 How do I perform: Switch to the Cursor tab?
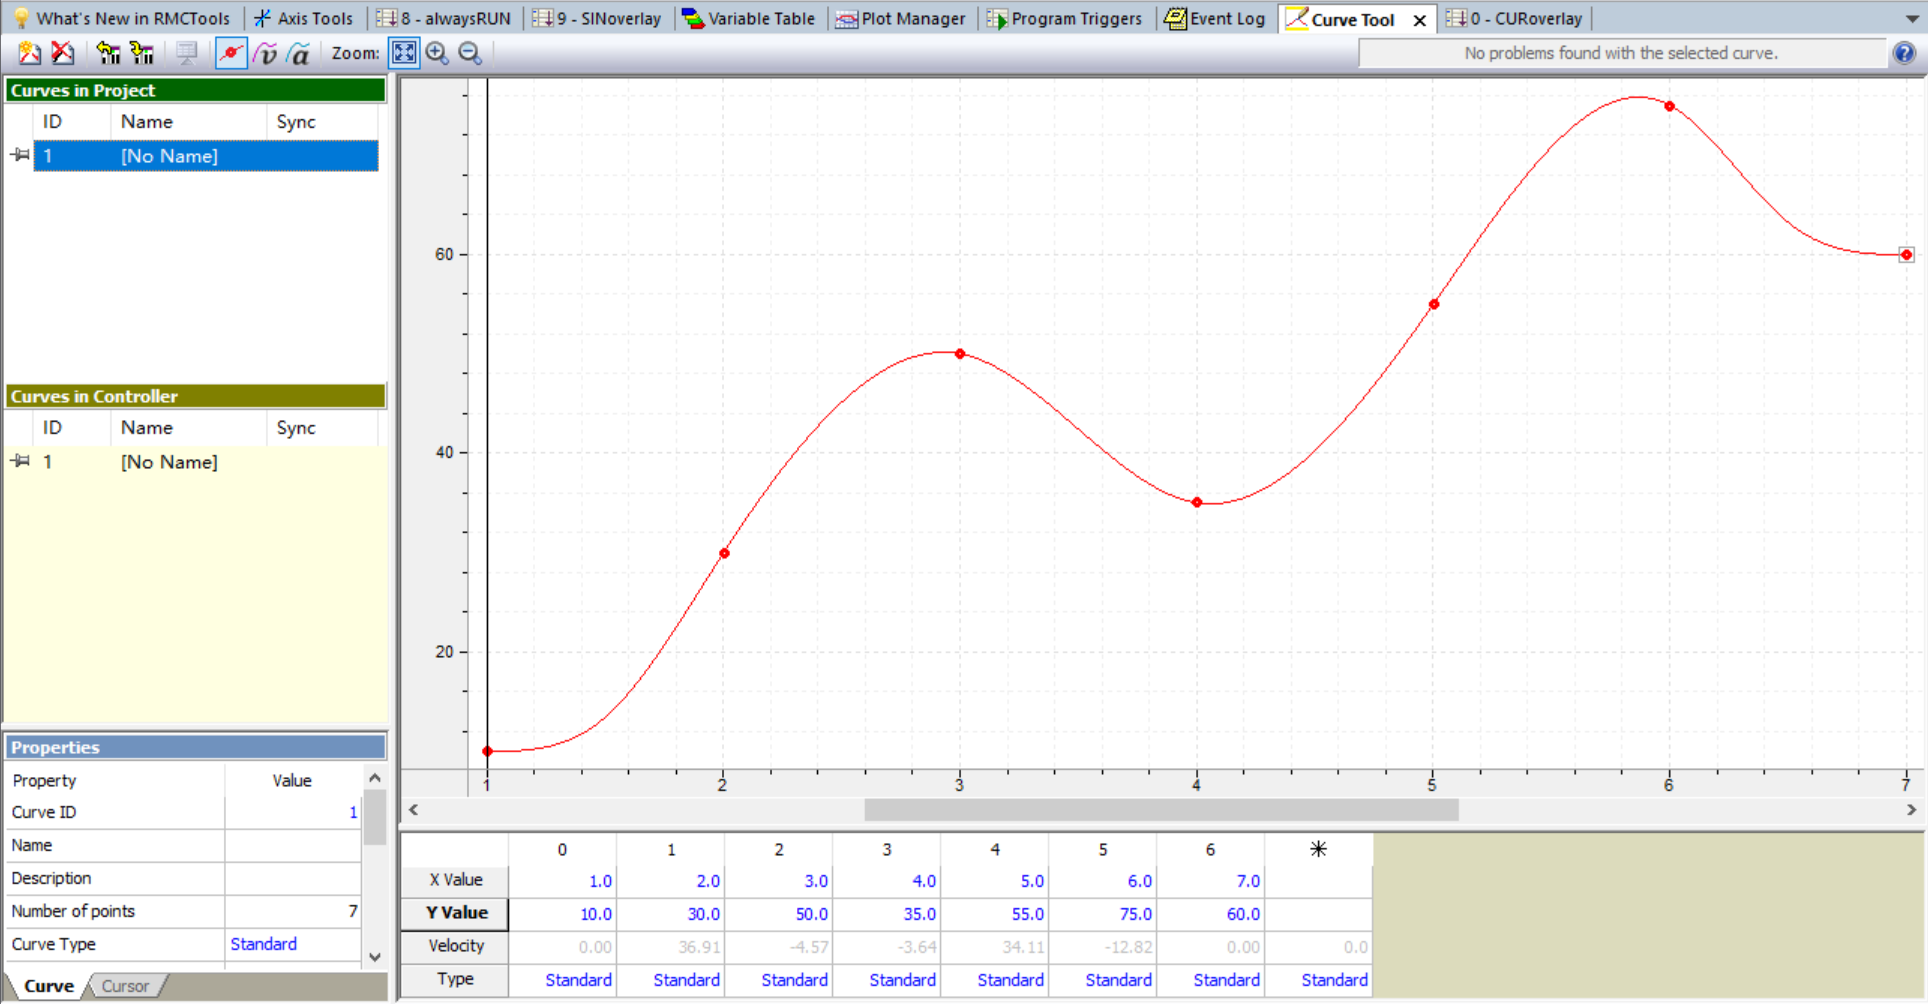point(125,986)
